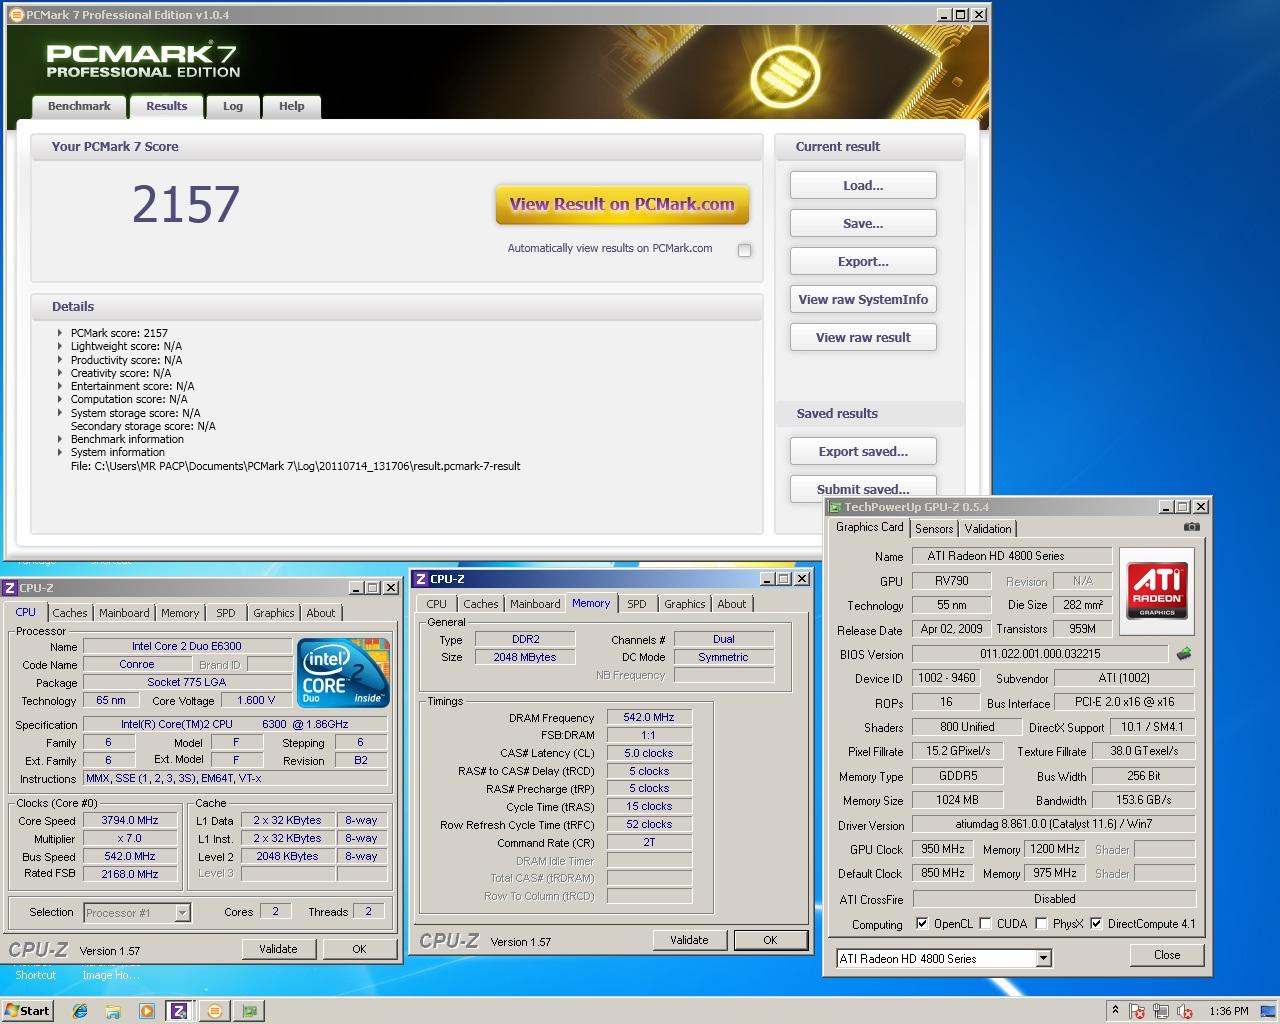Viewport: 1280px width, 1024px height.
Task: Open the Processor #1 selection dropdown
Action: point(182,912)
